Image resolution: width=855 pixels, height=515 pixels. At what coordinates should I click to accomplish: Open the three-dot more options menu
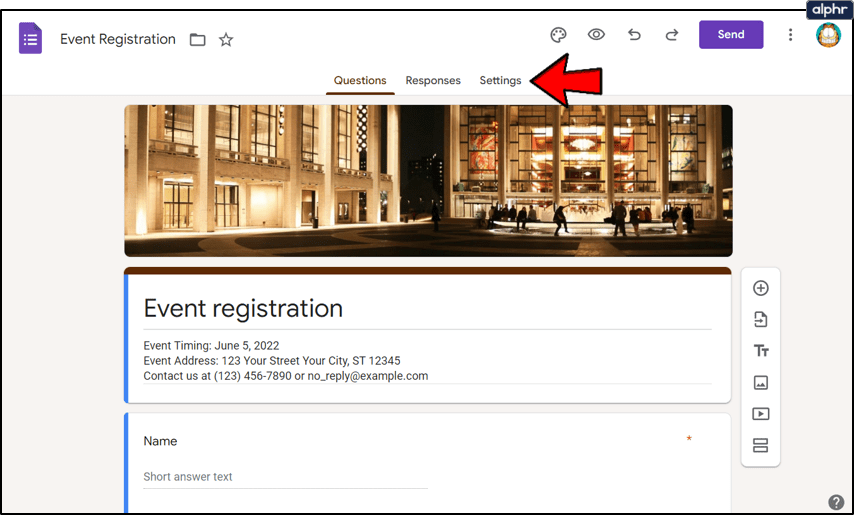(790, 35)
